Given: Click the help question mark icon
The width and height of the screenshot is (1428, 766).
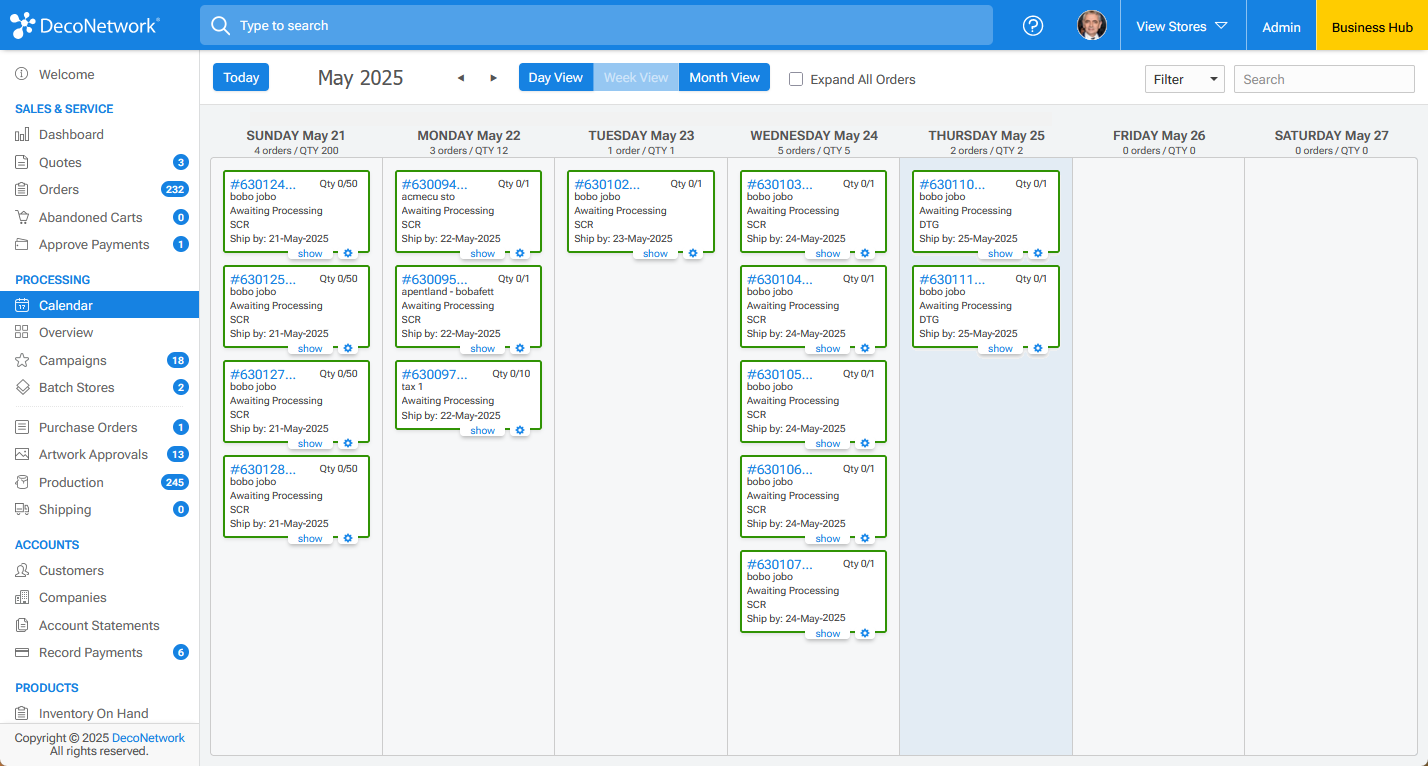Looking at the screenshot, I should (1033, 25).
